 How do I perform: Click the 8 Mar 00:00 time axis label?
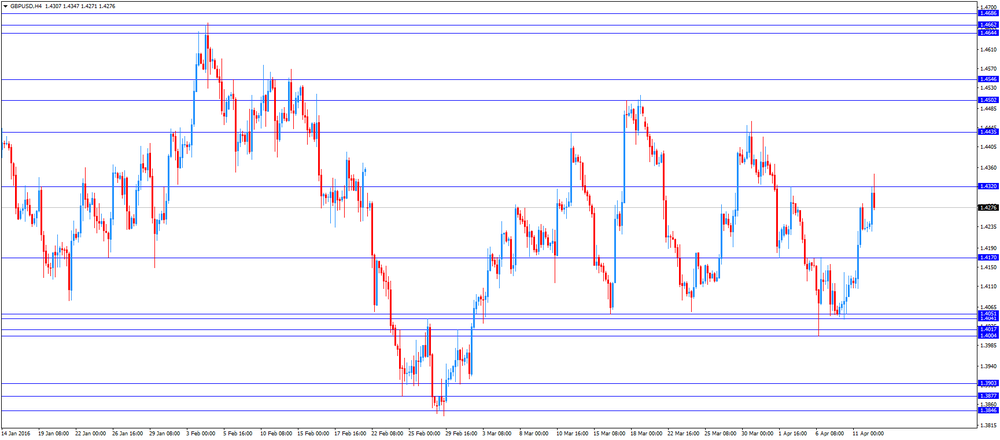(x=533, y=433)
